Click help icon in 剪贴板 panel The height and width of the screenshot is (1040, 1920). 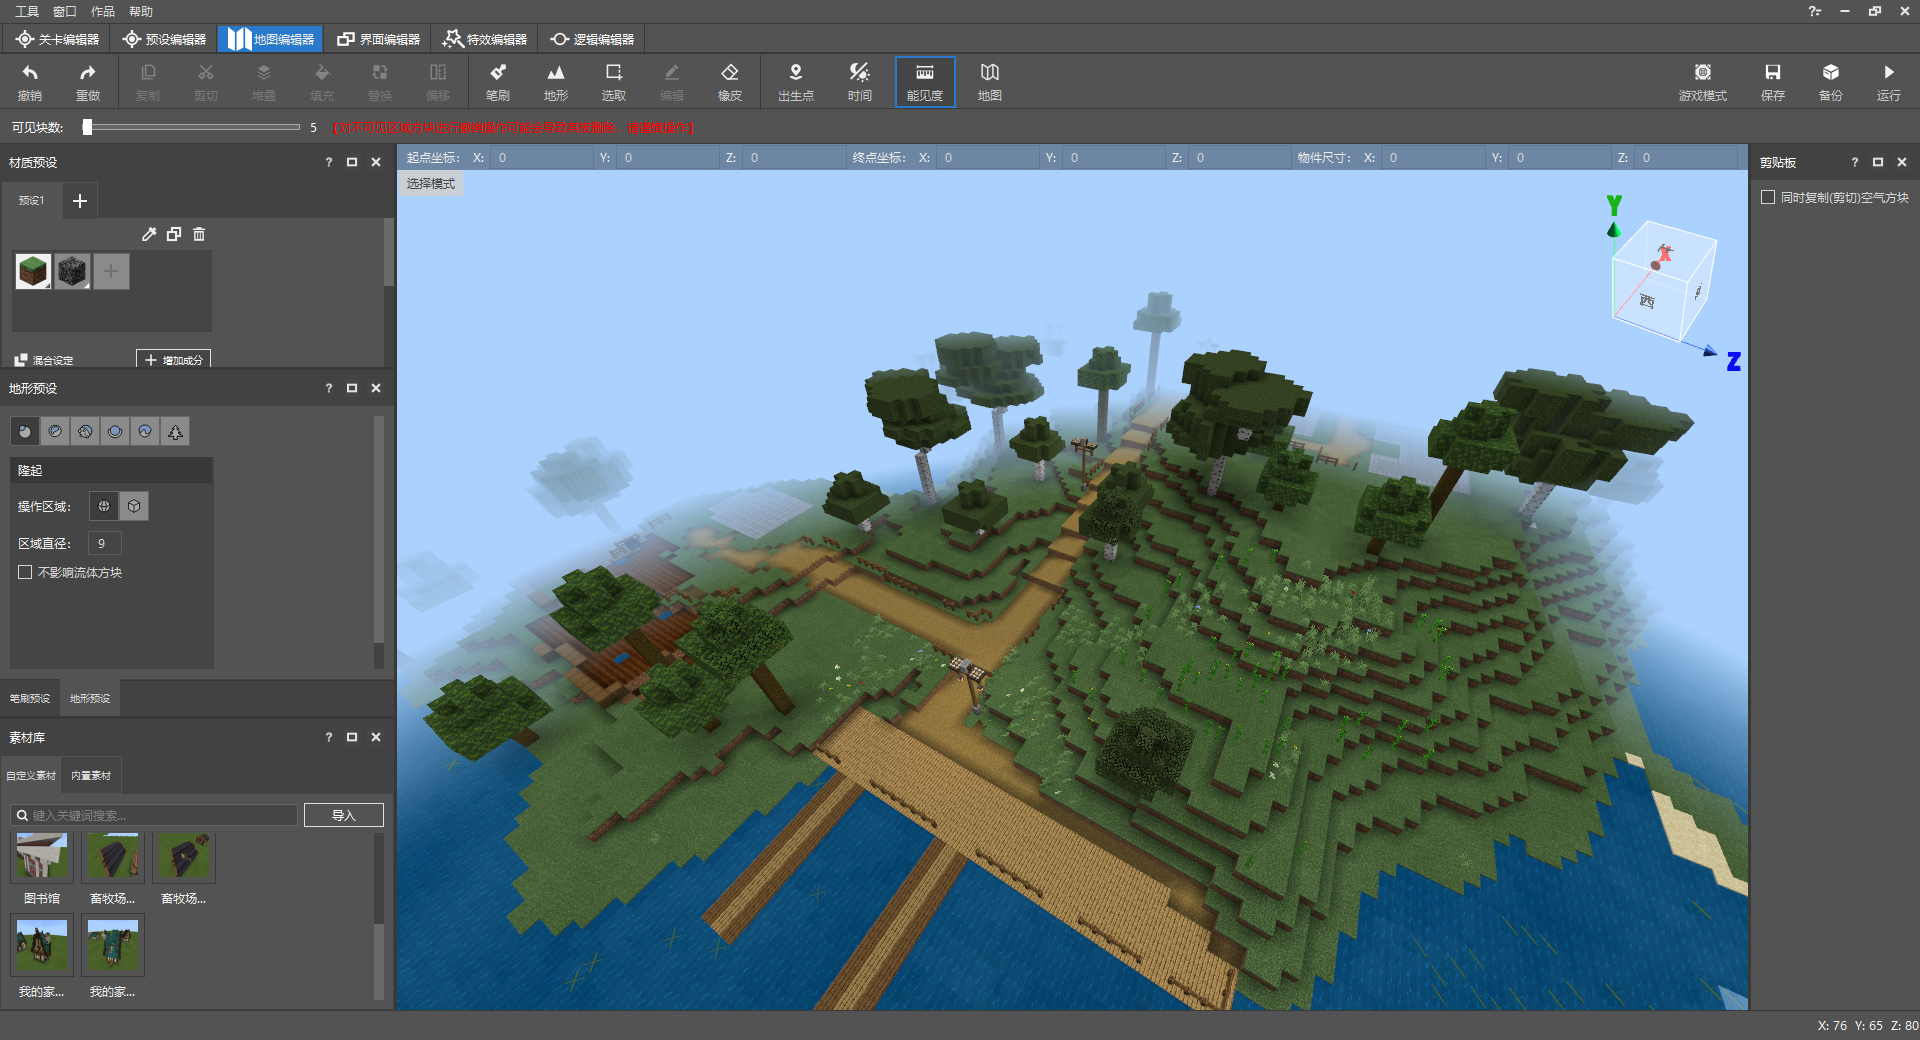coord(1854,162)
